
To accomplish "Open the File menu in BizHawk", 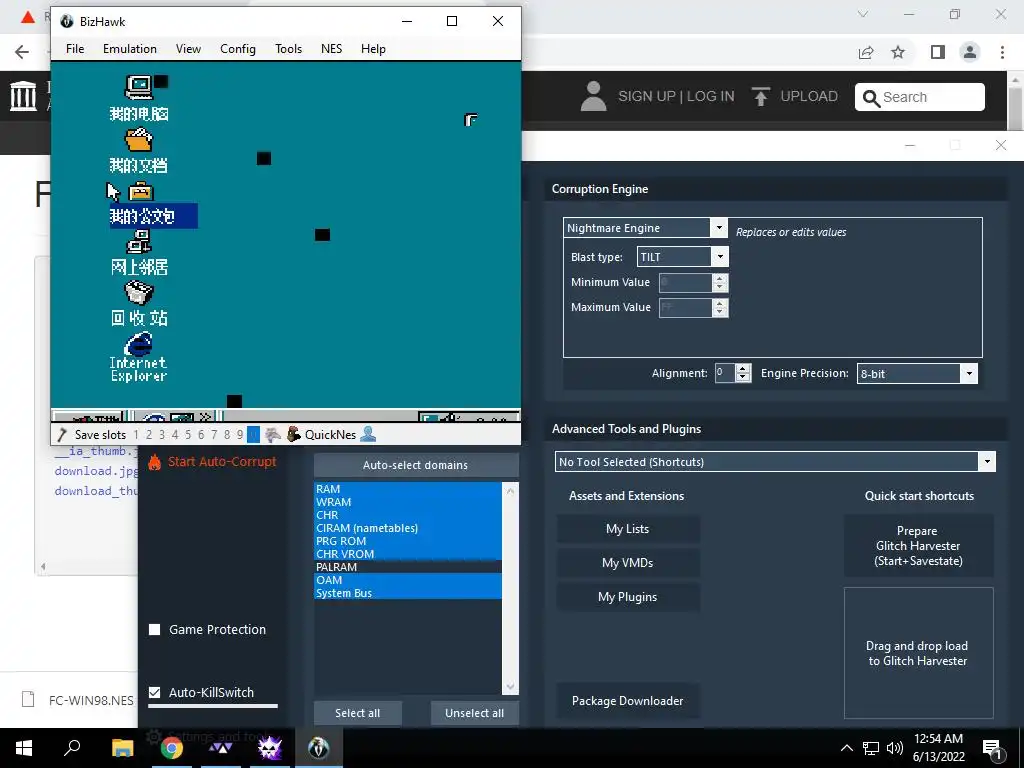I will [x=75, y=49].
